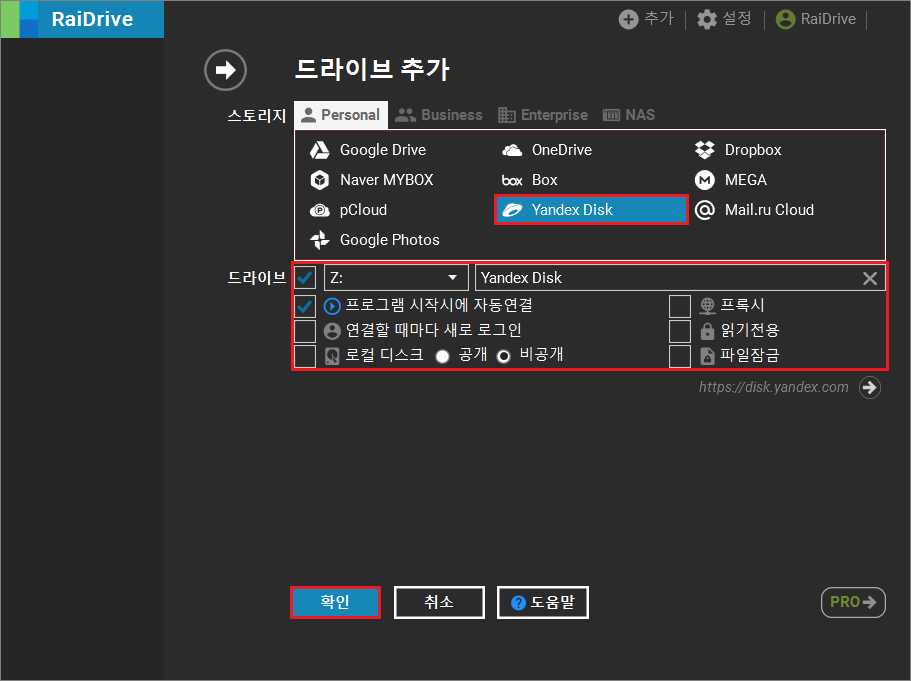Image resolution: width=911 pixels, height=681 pixels.
Task: Switch to the Personal storage tab
Action: pos(341,115)
